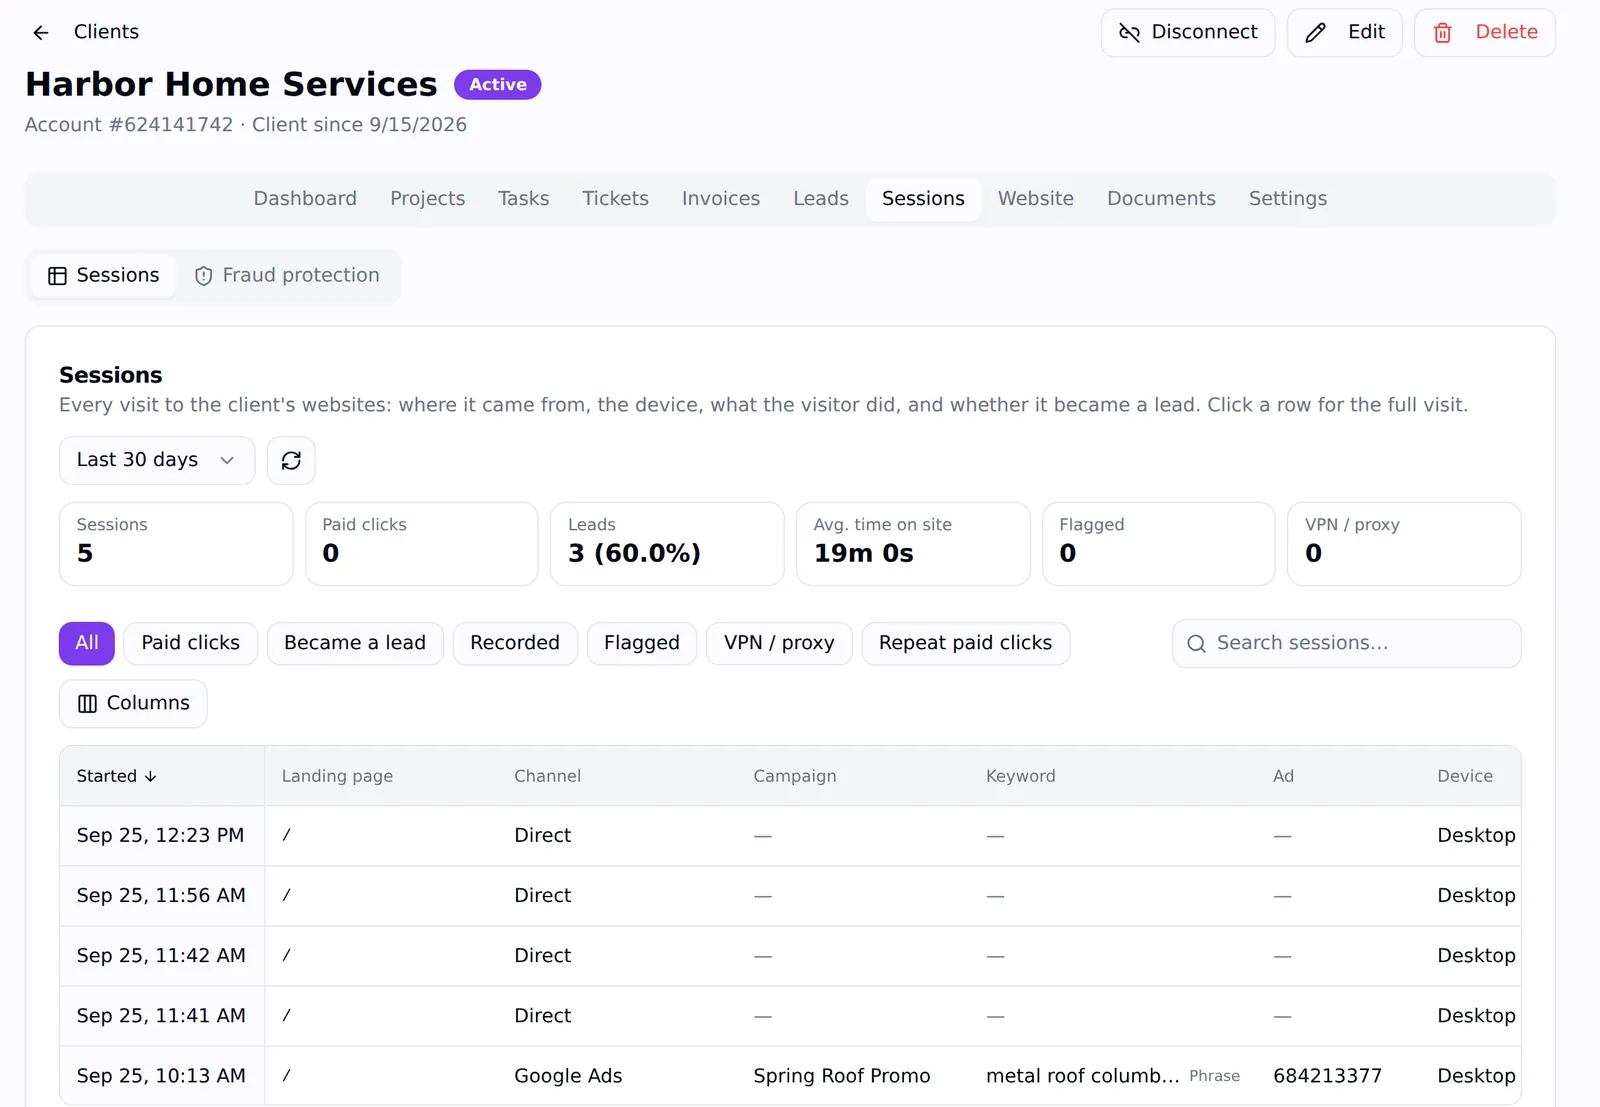Click the magnifier icon in search box
This screenshot has width=1600, height=1107.
[x=1196, y=644]
